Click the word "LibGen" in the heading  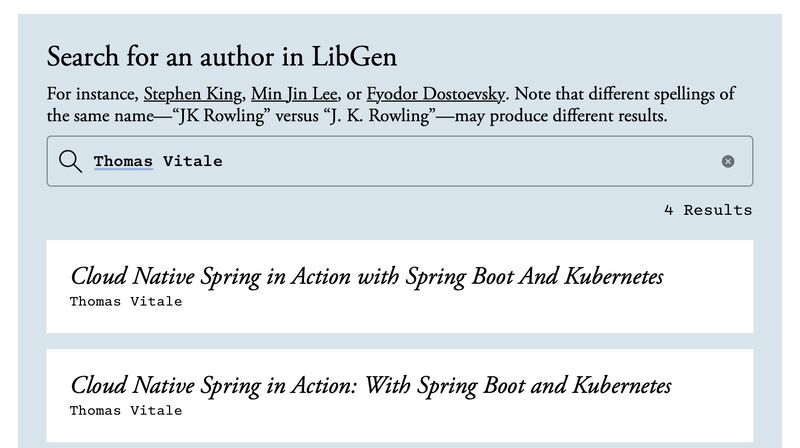point(354,56)
